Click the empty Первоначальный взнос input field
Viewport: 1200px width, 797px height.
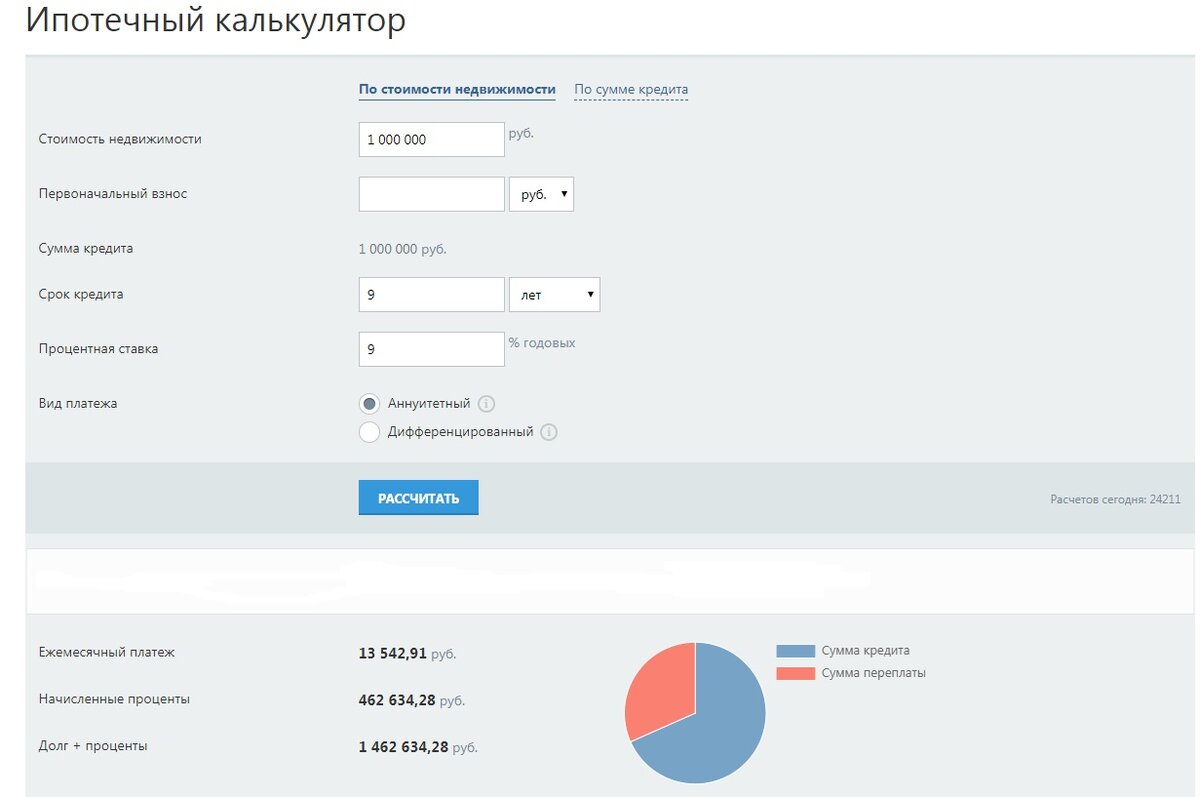(x=432, y=194)
